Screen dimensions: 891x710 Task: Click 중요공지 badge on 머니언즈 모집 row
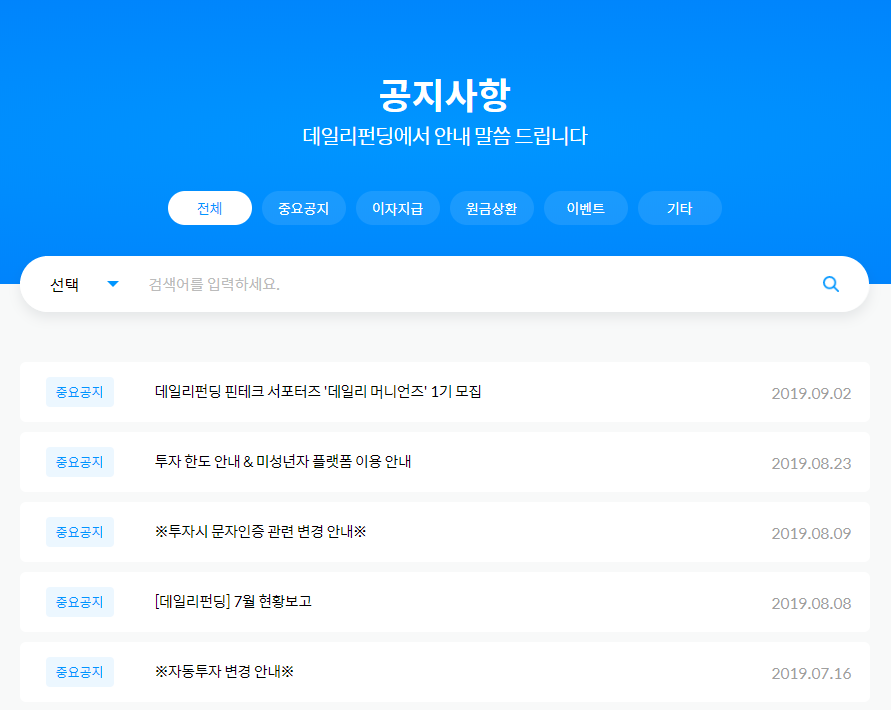click(80, 392)
